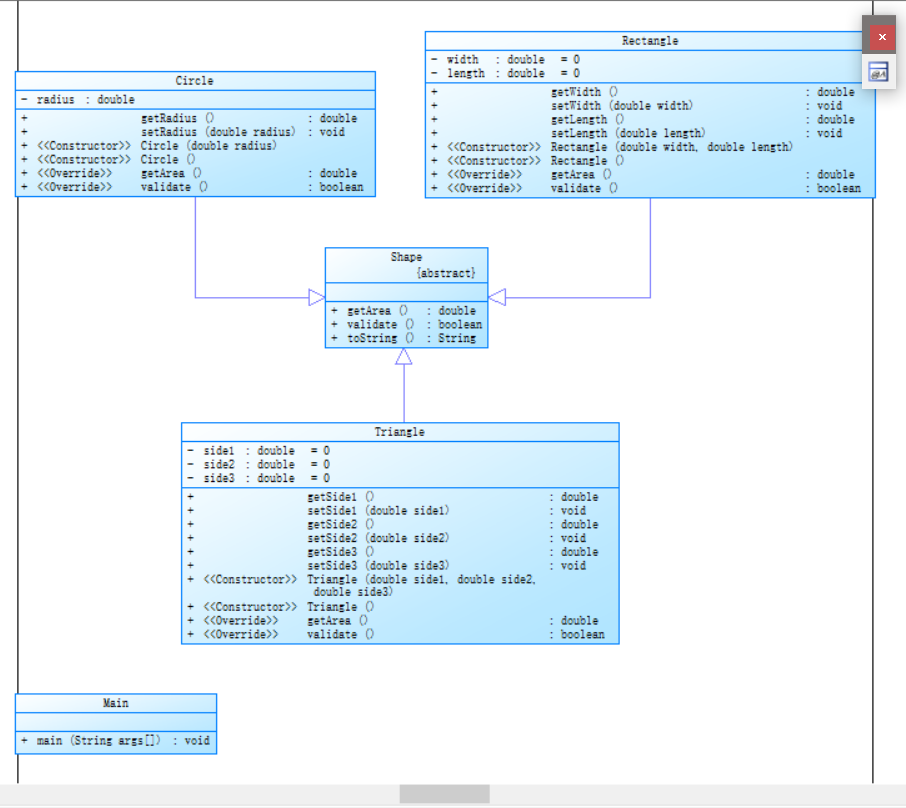Click the side1 : double attribute in Triangle
The height and width of the screenshot is (808, 906).
pos(259,451)
